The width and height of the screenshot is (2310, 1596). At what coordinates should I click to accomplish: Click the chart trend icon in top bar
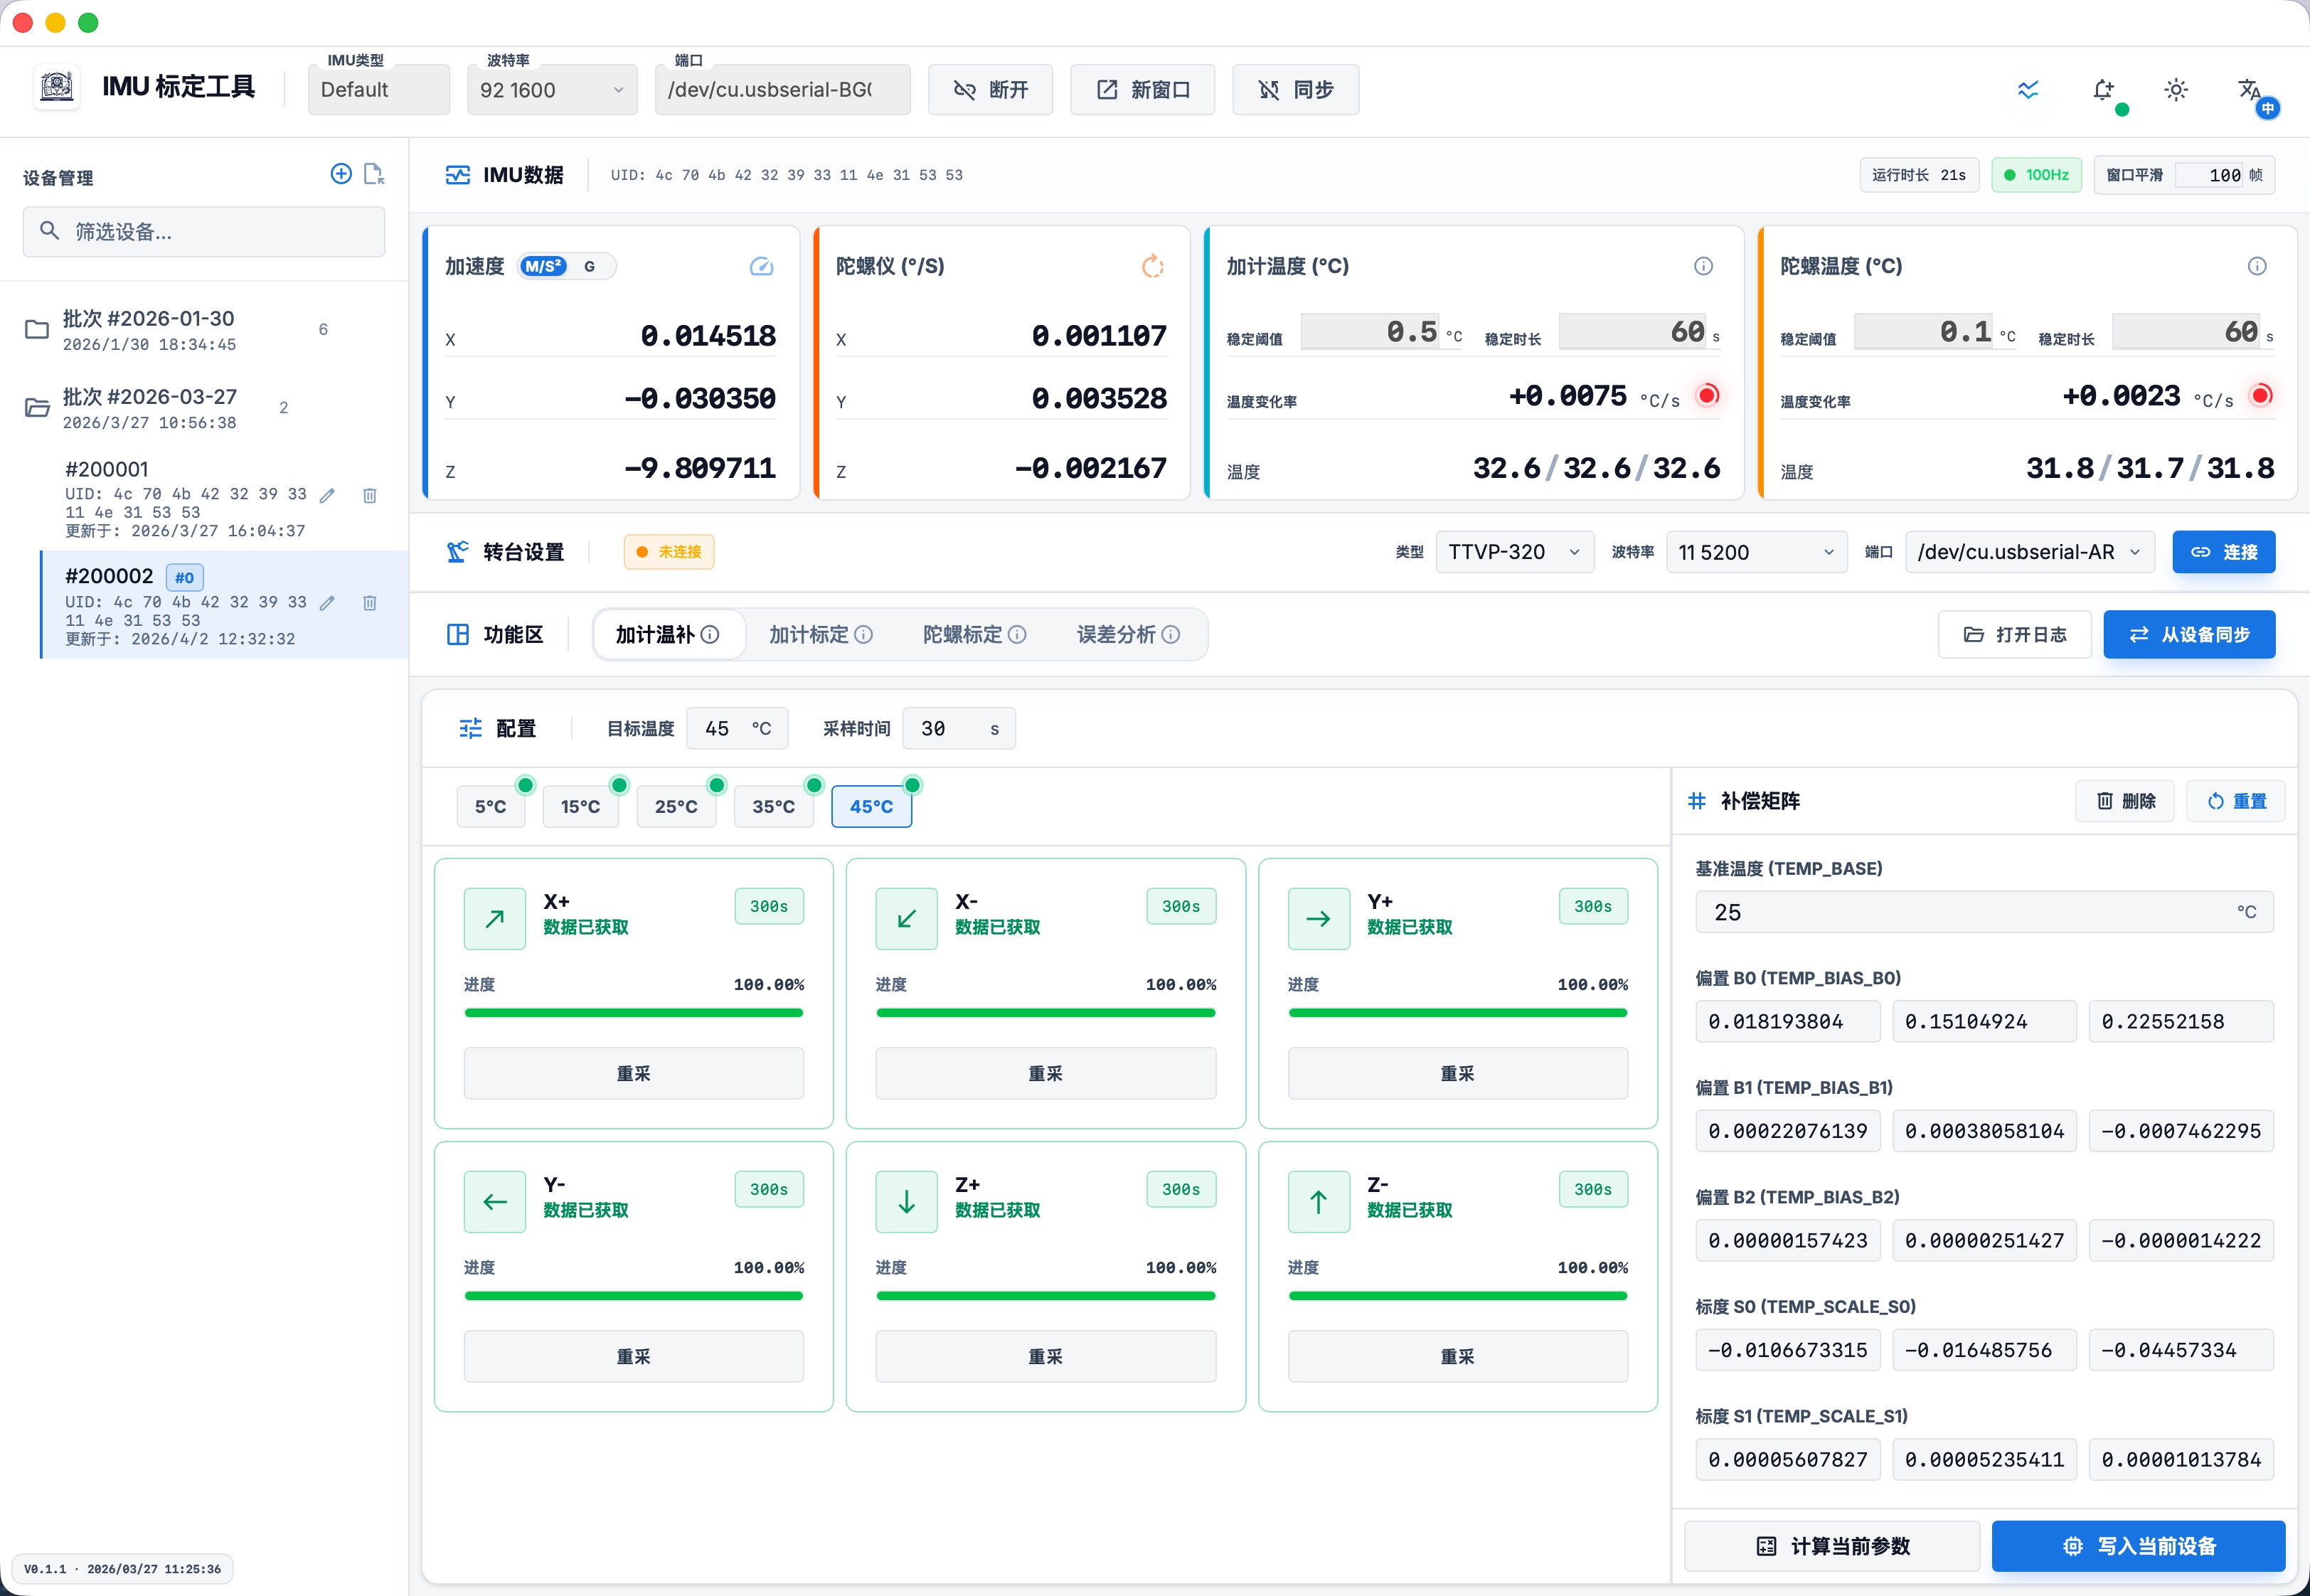(2028, 90)
